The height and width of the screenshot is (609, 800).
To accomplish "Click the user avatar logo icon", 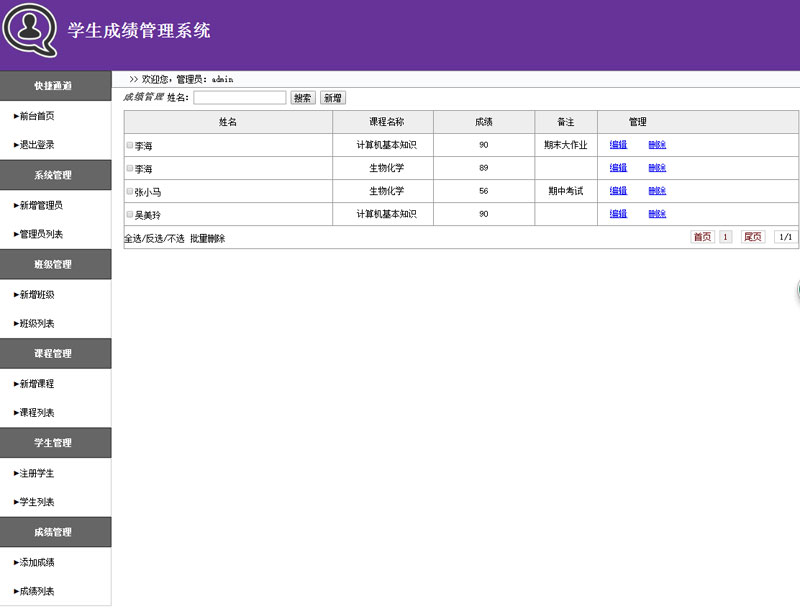I will (30, 31).
